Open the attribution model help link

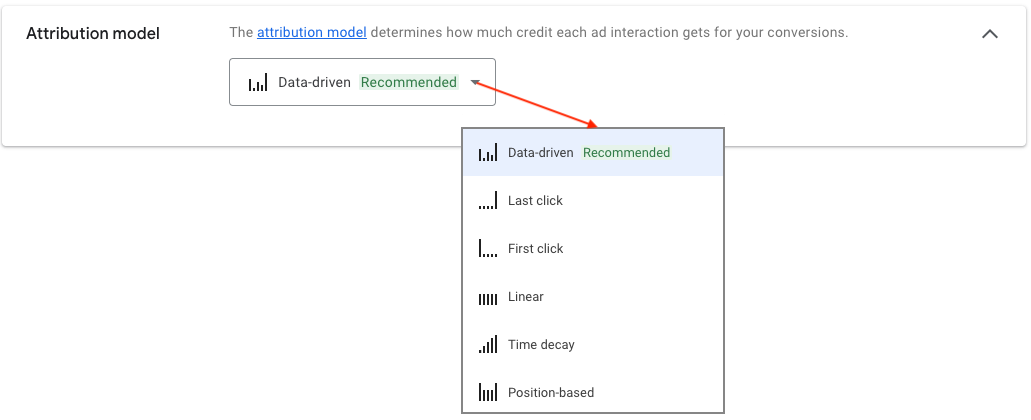[x=312, y=32]
